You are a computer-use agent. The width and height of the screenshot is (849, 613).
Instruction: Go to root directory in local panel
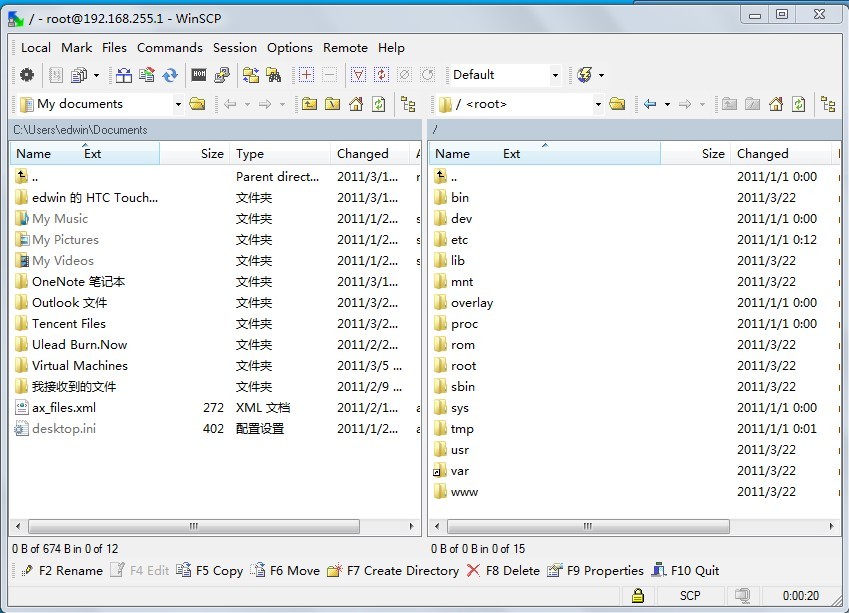pyautogui.click(x=332, y=104)
